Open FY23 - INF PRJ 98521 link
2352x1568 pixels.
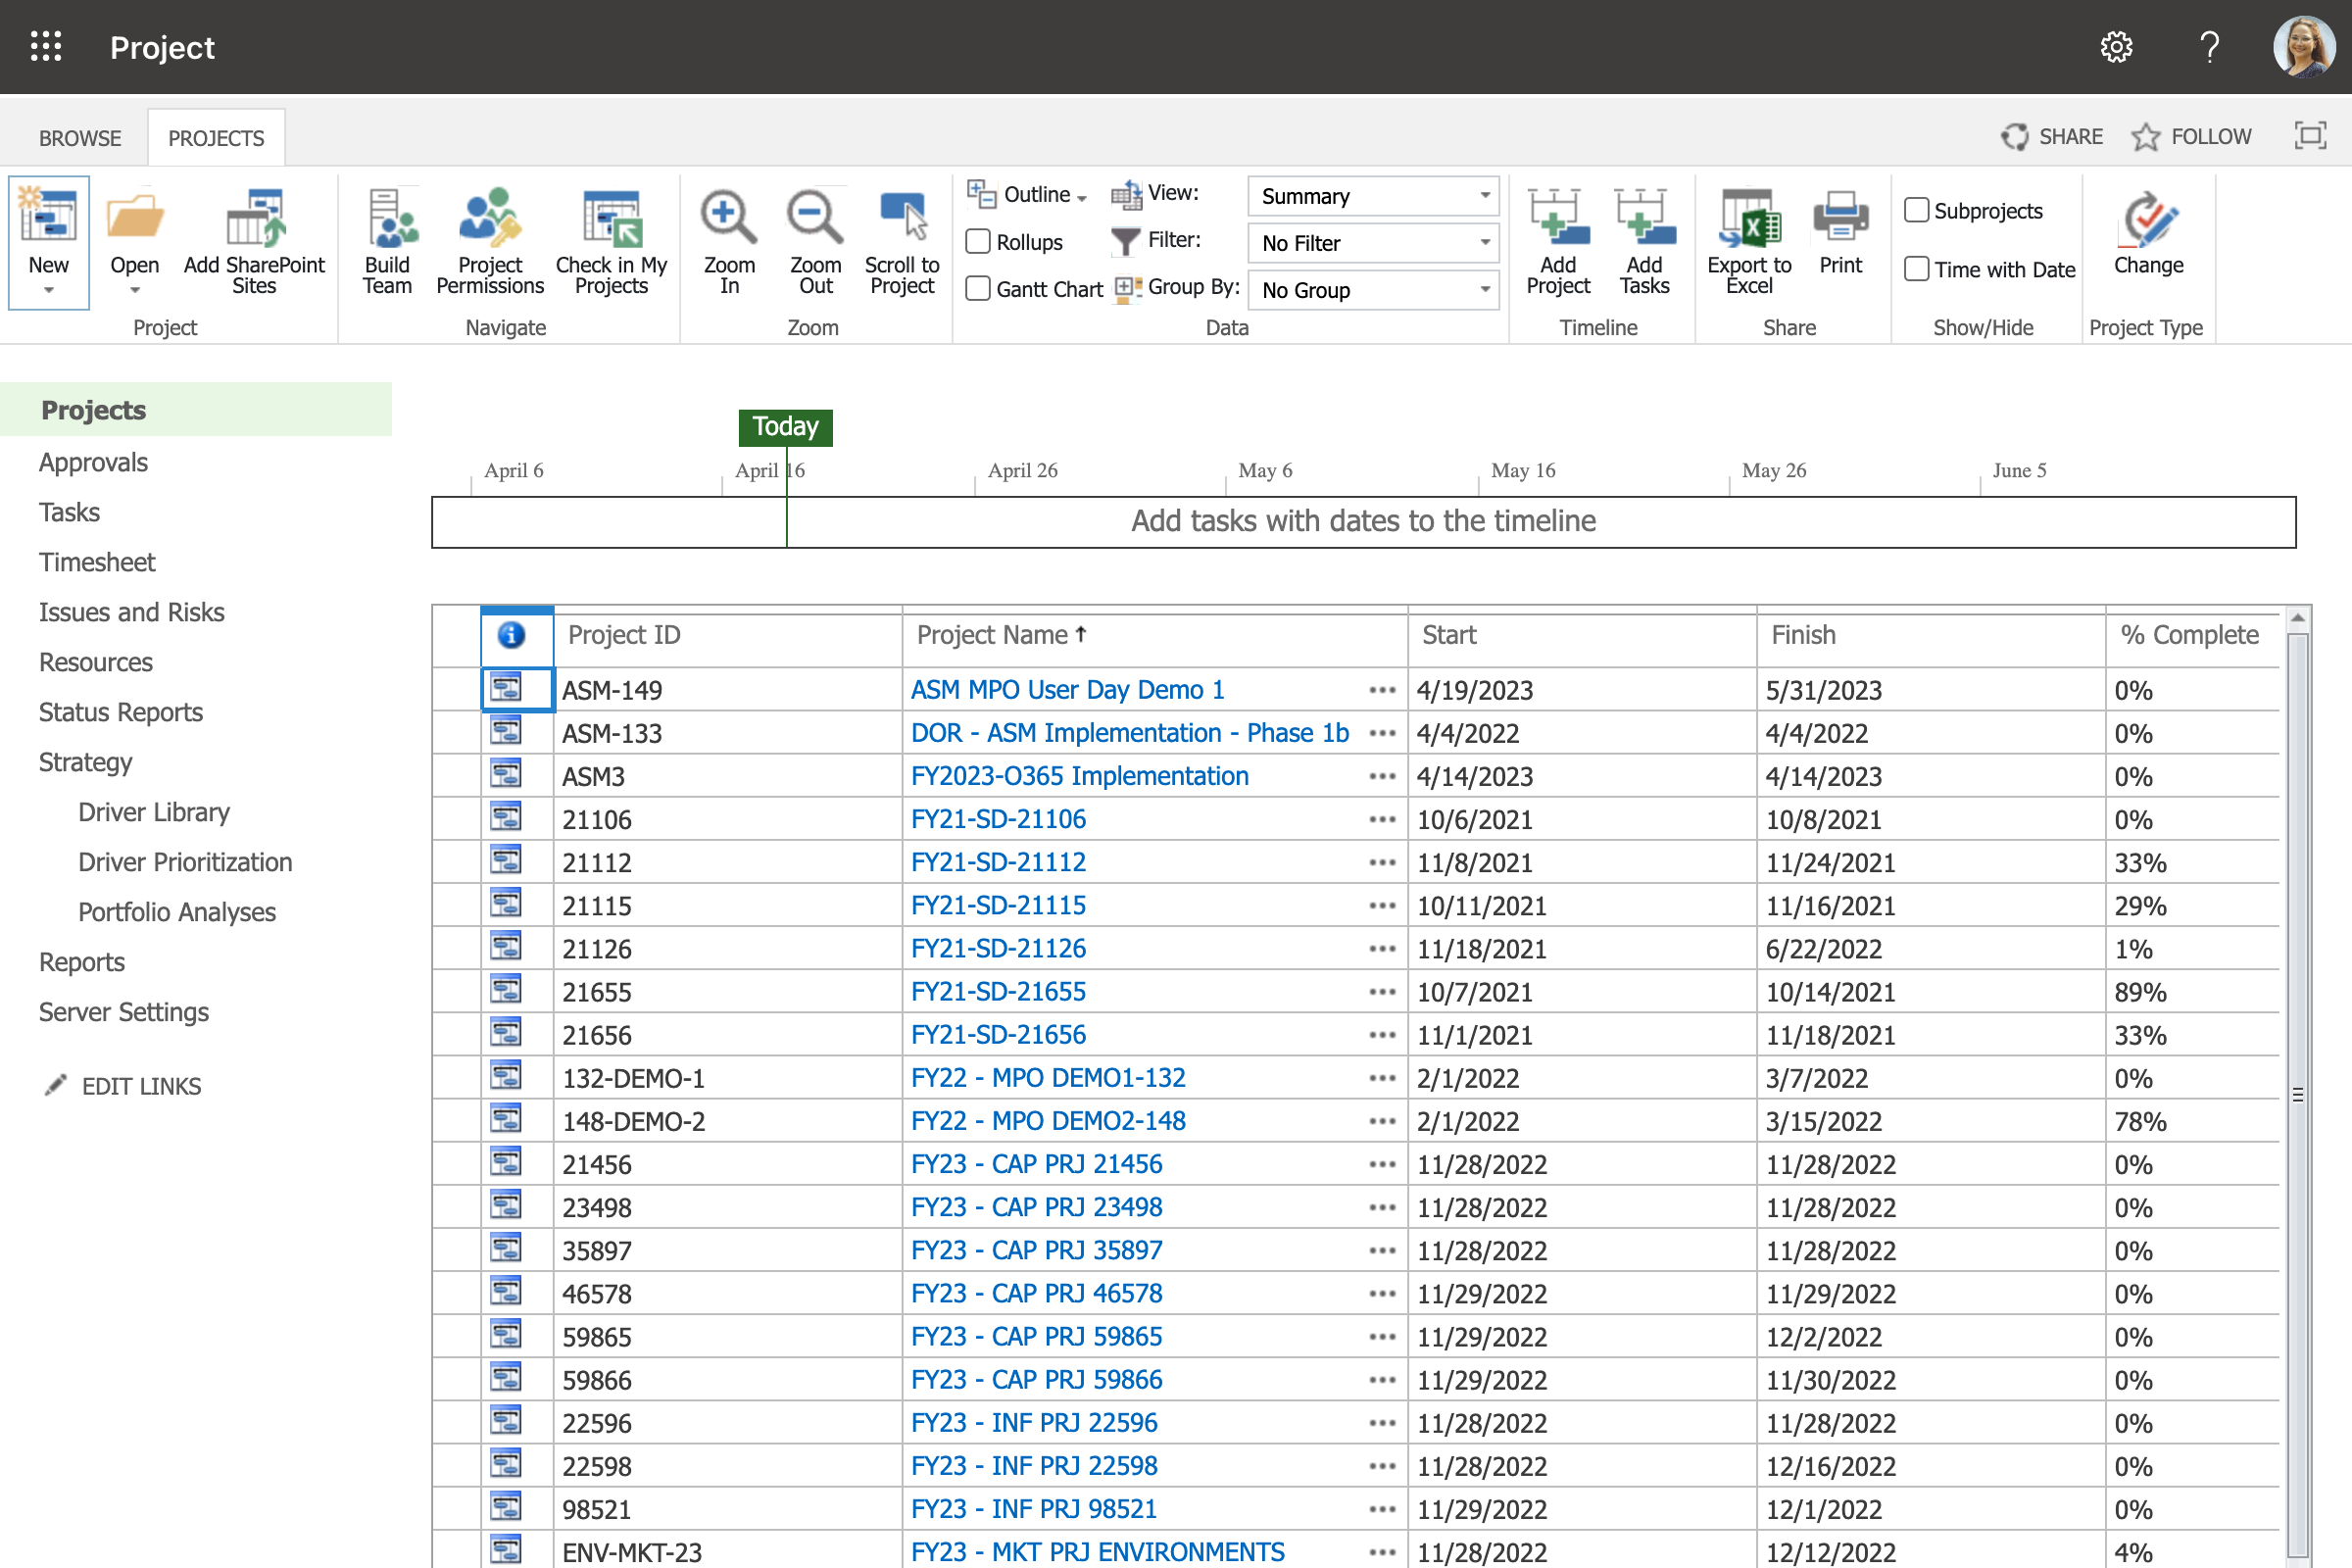click(x=1033, y=1508)
